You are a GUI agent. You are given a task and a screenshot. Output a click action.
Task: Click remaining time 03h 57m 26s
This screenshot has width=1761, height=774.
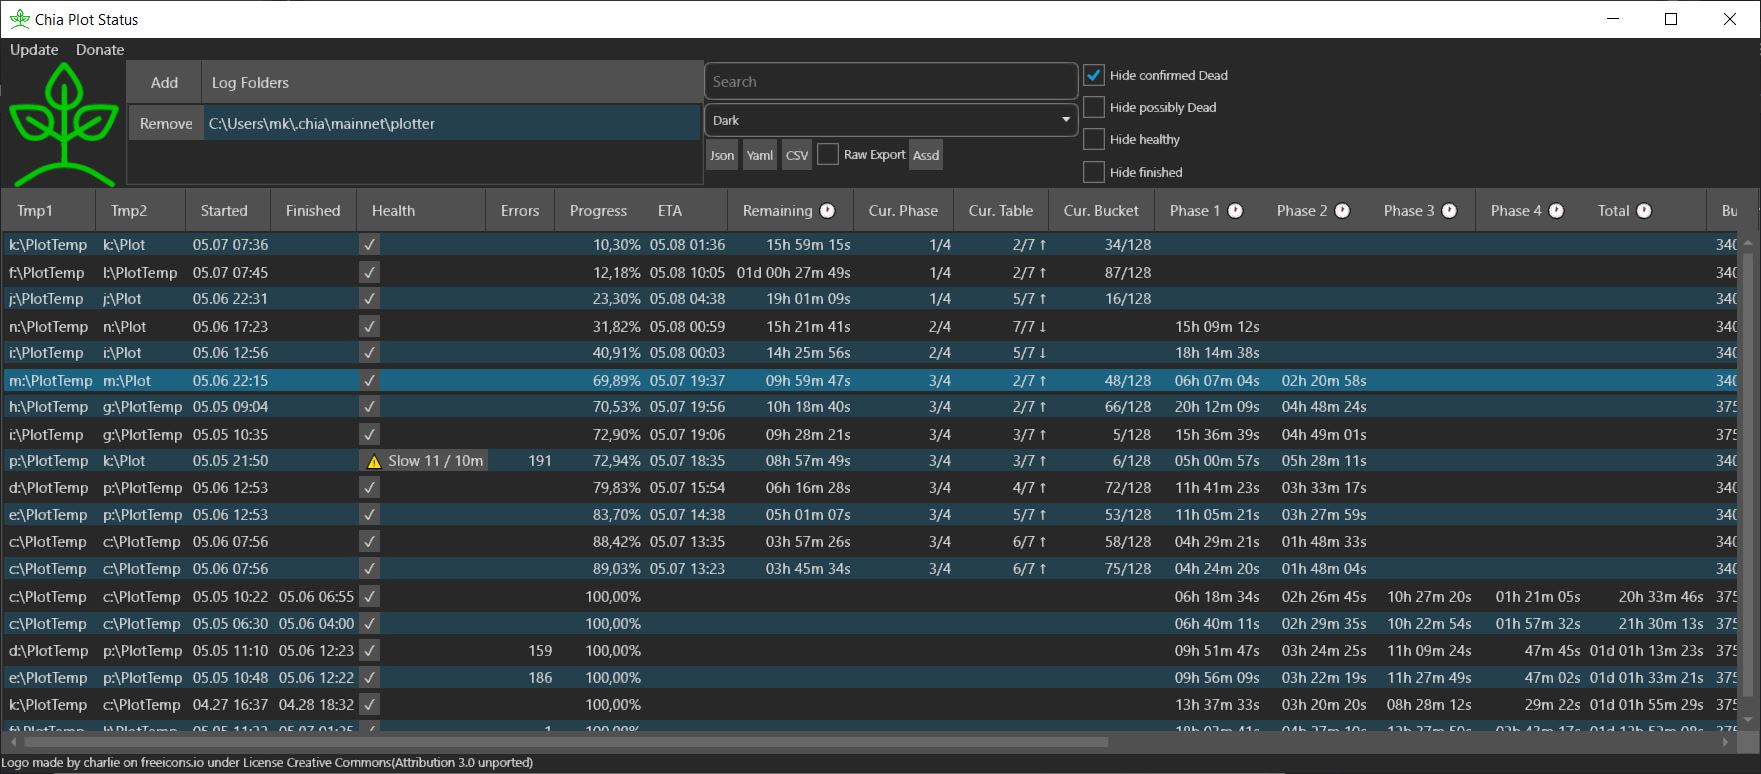808,542
